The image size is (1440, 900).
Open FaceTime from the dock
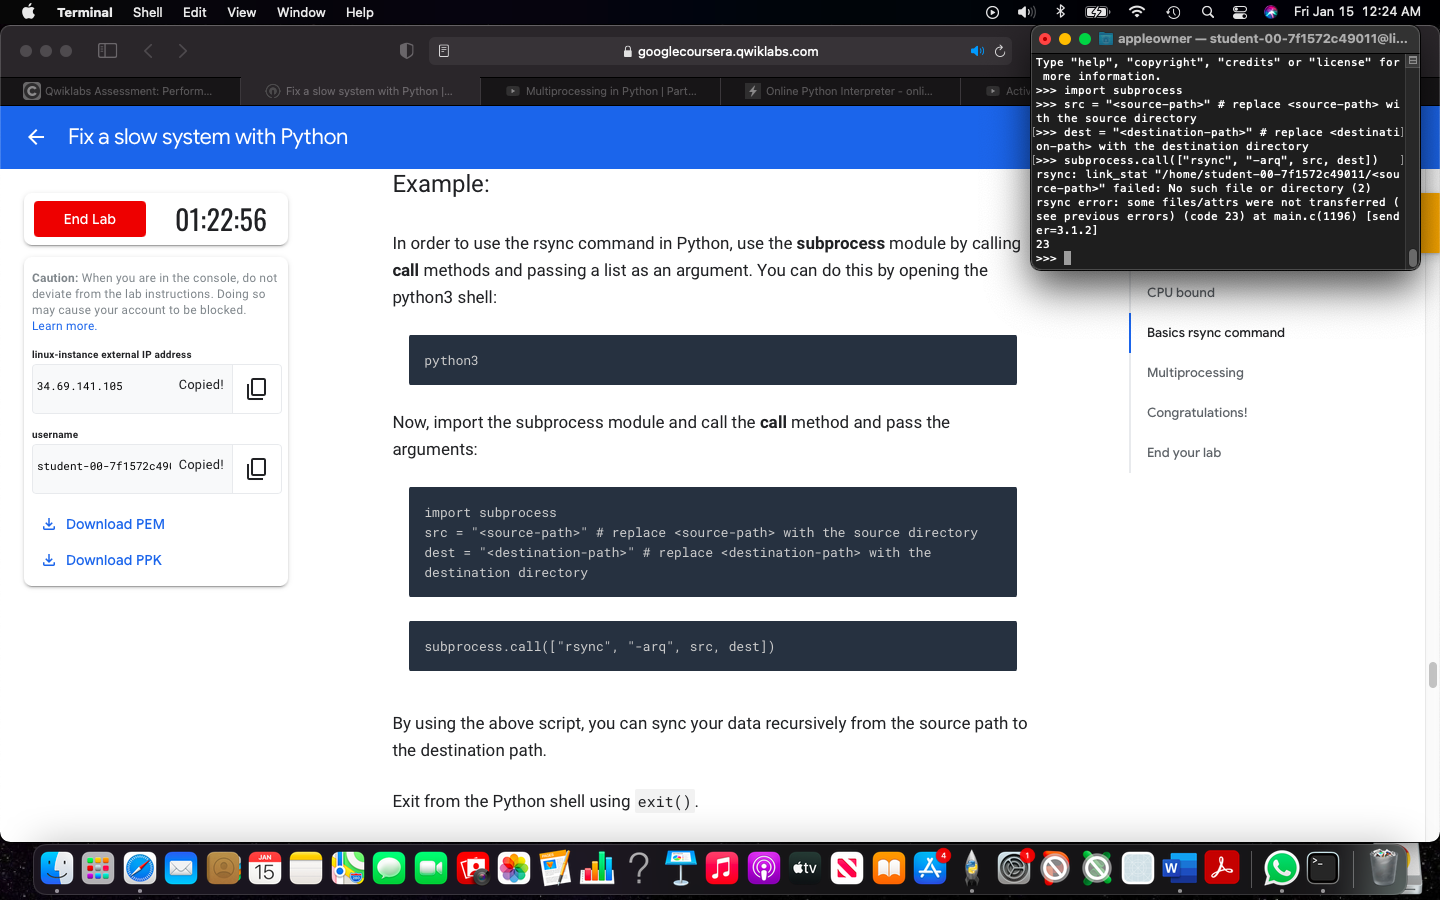431,868
